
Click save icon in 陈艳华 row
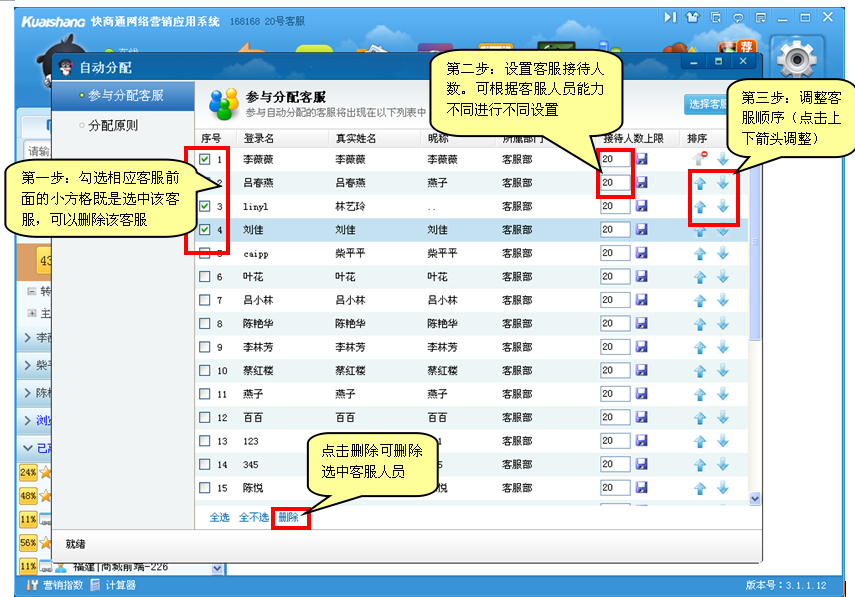pos(642,324)
